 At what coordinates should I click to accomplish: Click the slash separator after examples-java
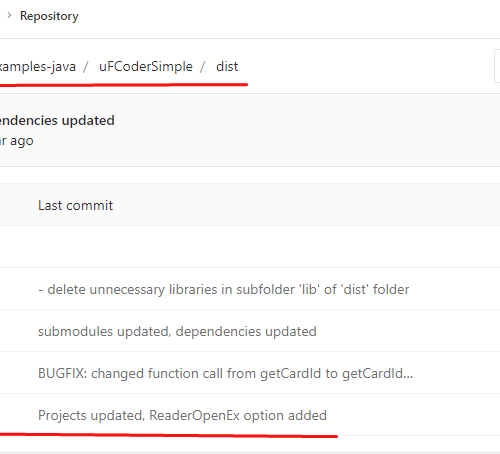pyautogui.click(x=86, y=67)
